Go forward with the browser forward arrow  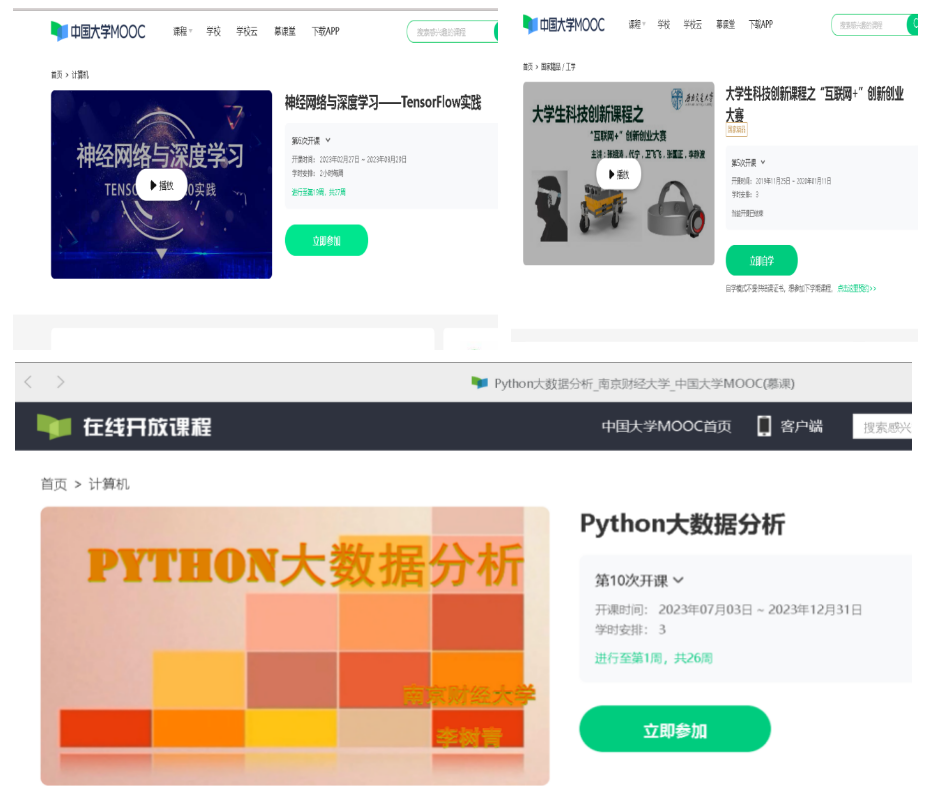click(x=60, y=382)
